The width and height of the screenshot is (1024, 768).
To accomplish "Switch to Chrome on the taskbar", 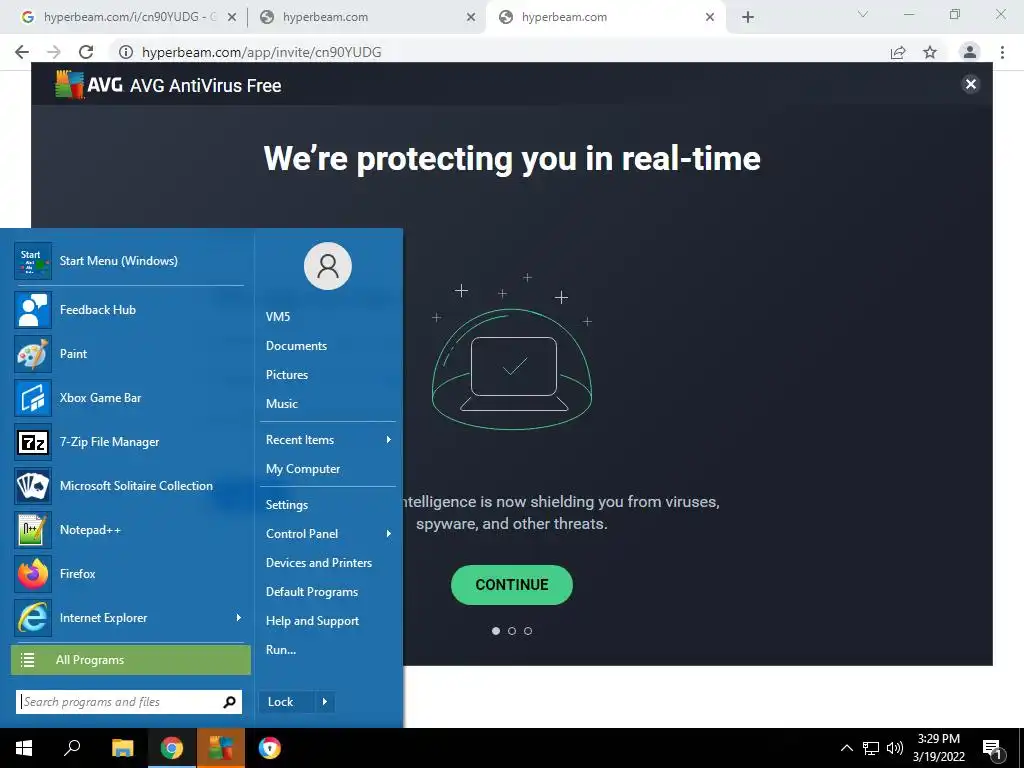I will point(172,748).
